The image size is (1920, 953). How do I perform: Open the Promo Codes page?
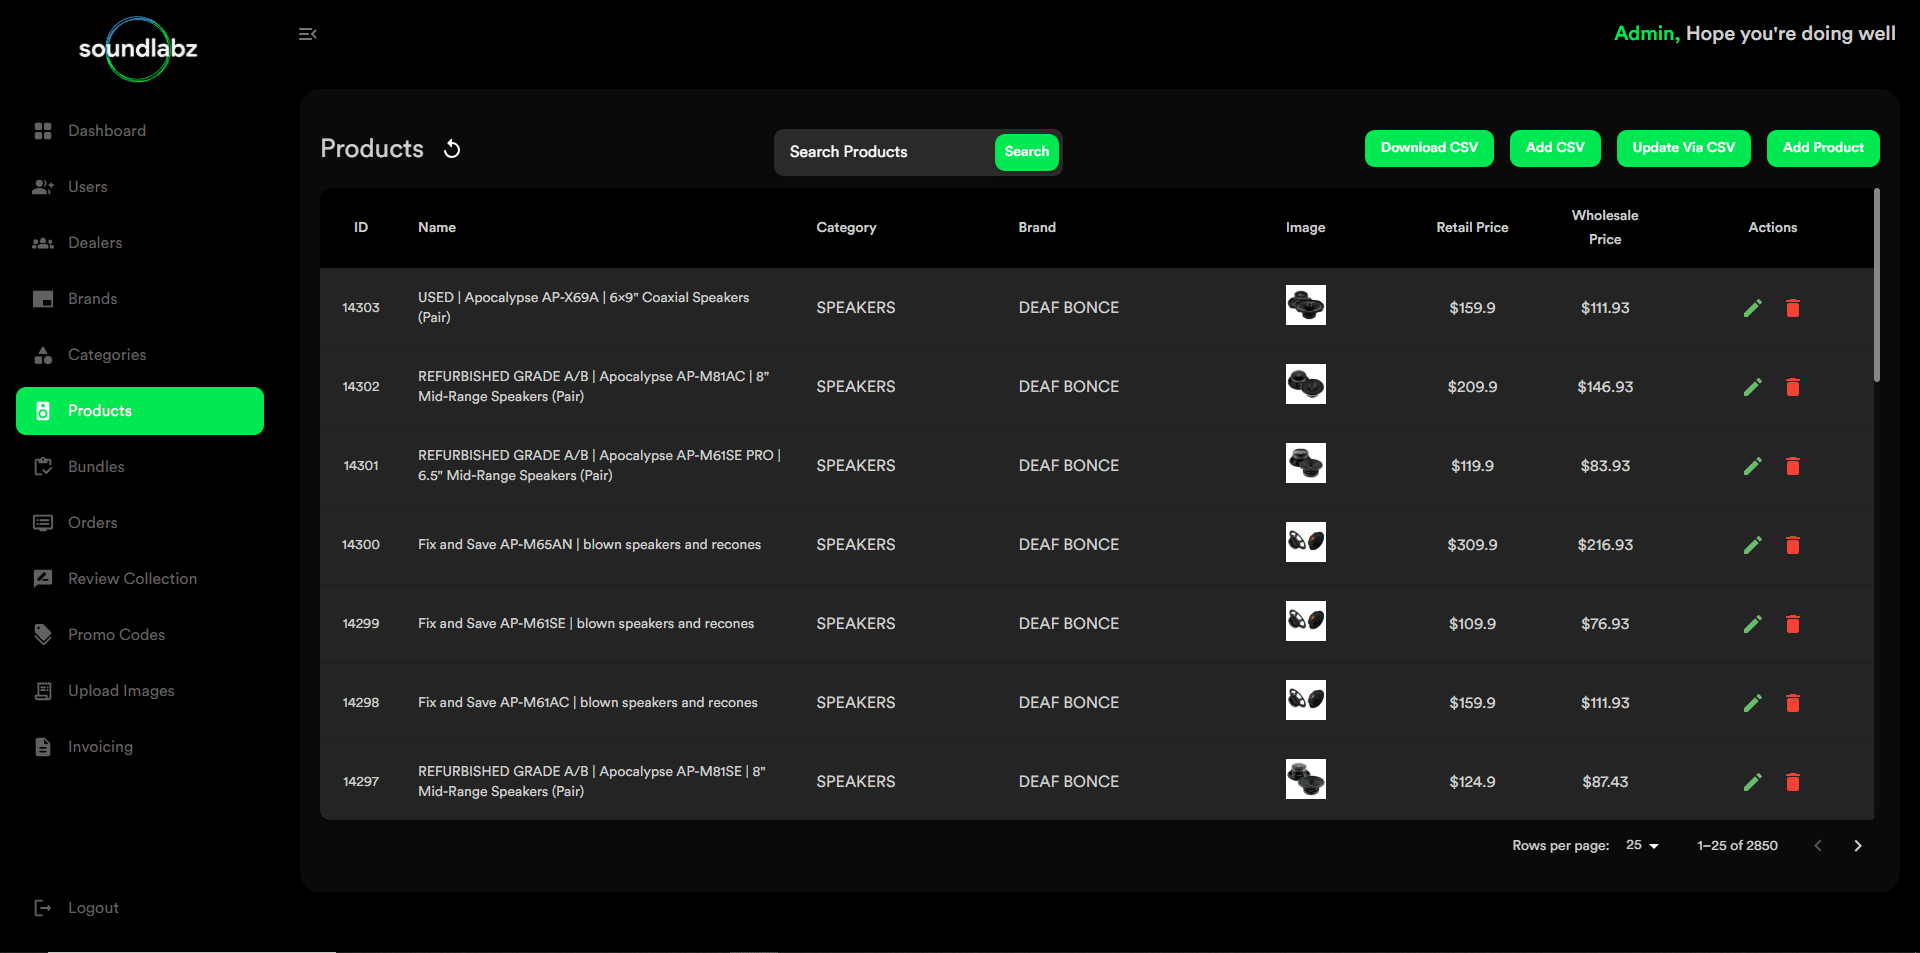(x=140, y=635)
